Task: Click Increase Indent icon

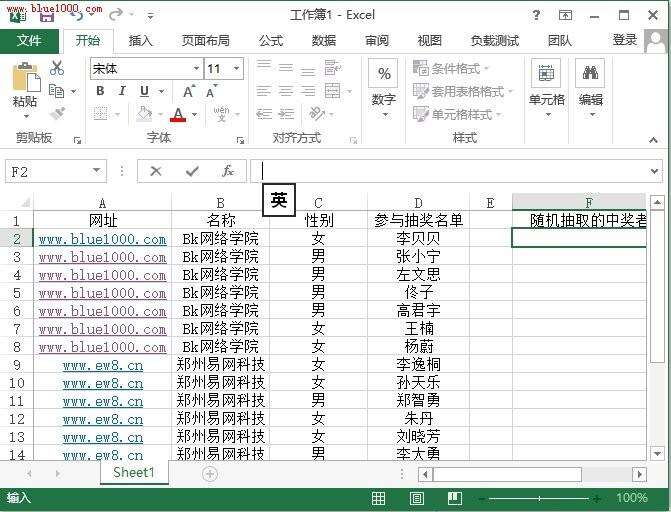Action: tap(286, 114)
